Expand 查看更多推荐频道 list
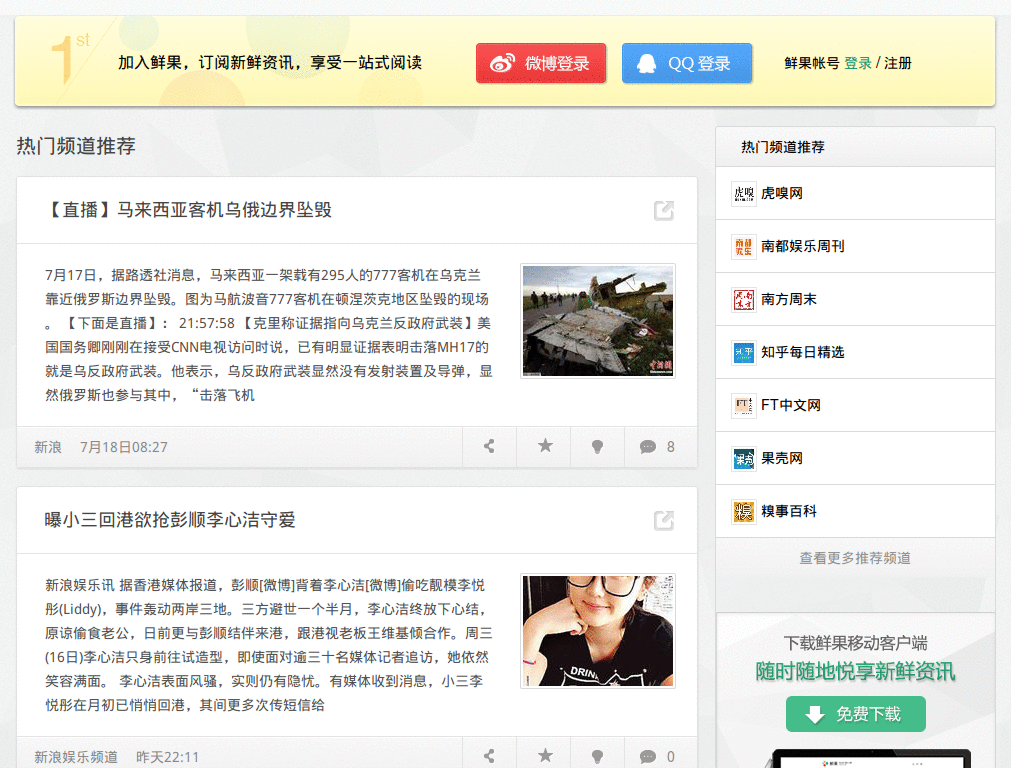The height and width of the screenshot is (768, 1024). 855,558
